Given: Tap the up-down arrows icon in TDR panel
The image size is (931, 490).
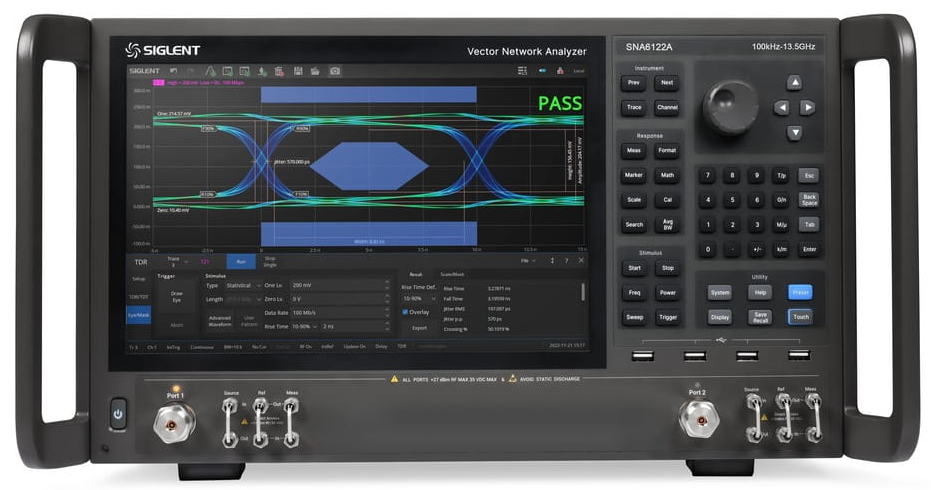Looking at the screenshot, I should pos(553,261).
